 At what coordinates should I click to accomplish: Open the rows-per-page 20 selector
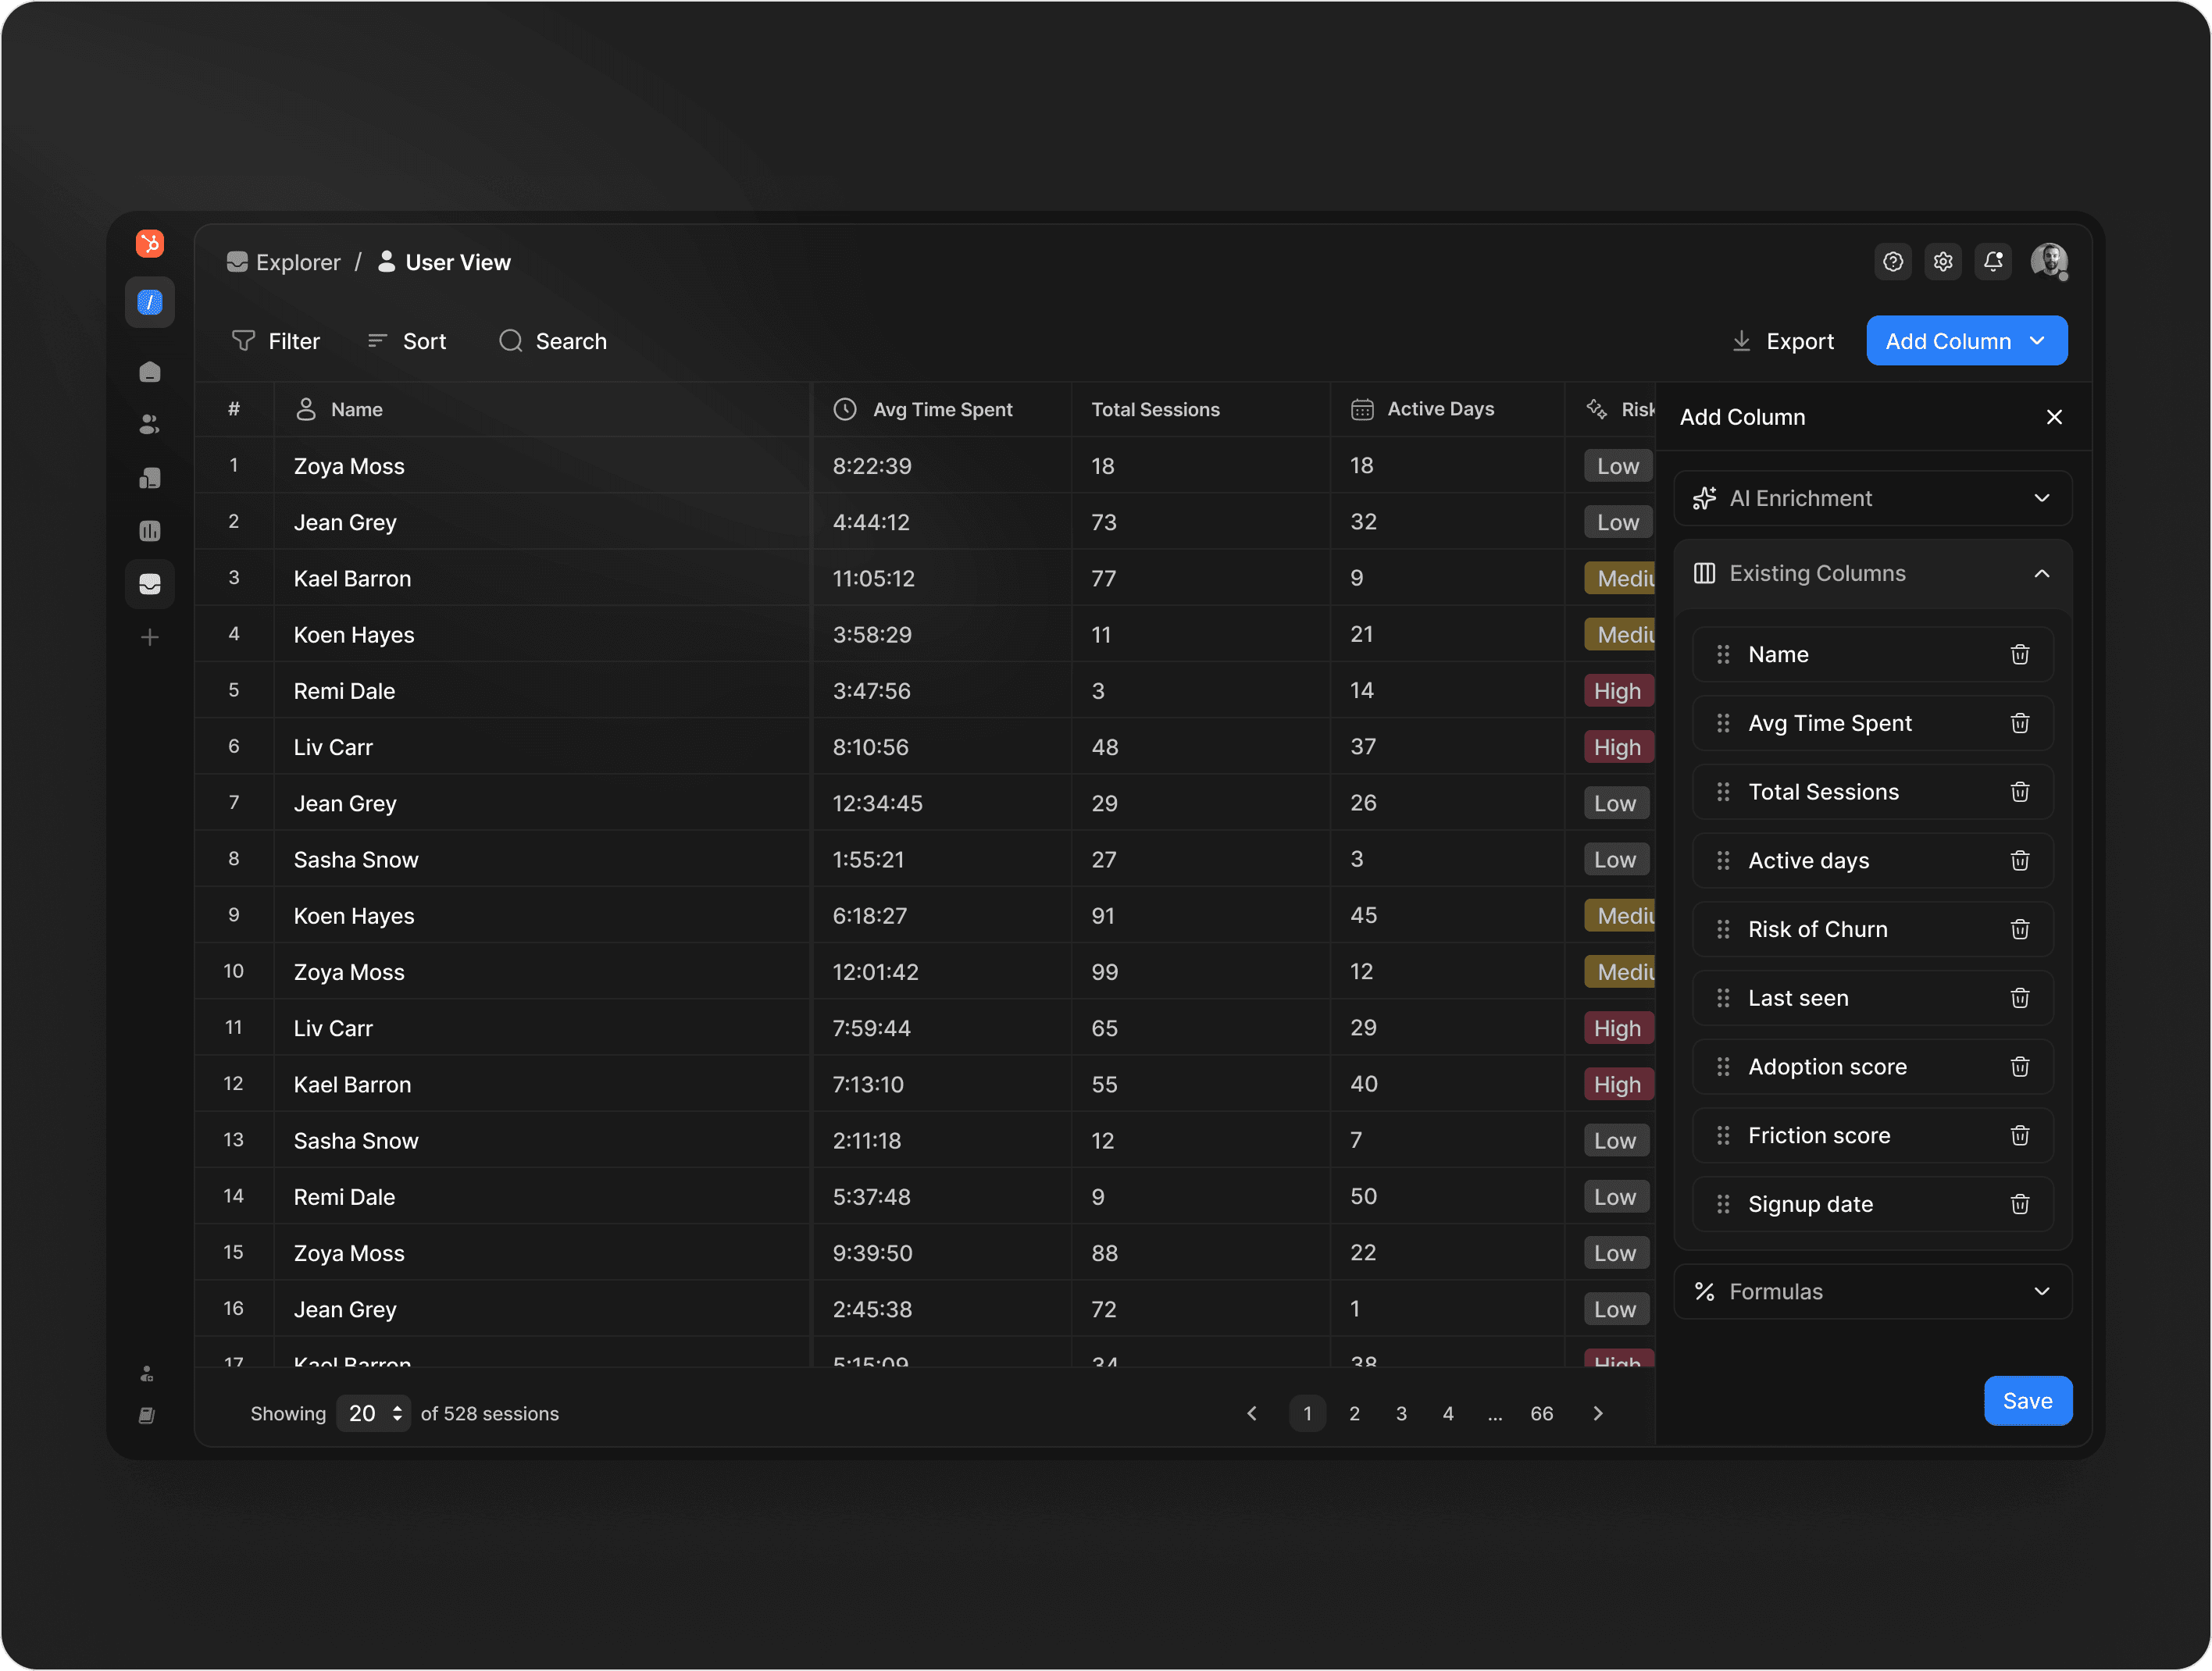pos(374,1413)
